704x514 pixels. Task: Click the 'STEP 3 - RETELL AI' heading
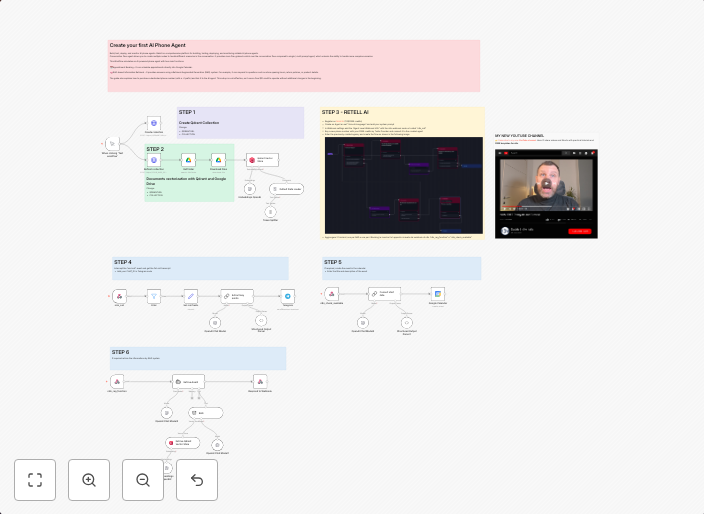(345, 112)
